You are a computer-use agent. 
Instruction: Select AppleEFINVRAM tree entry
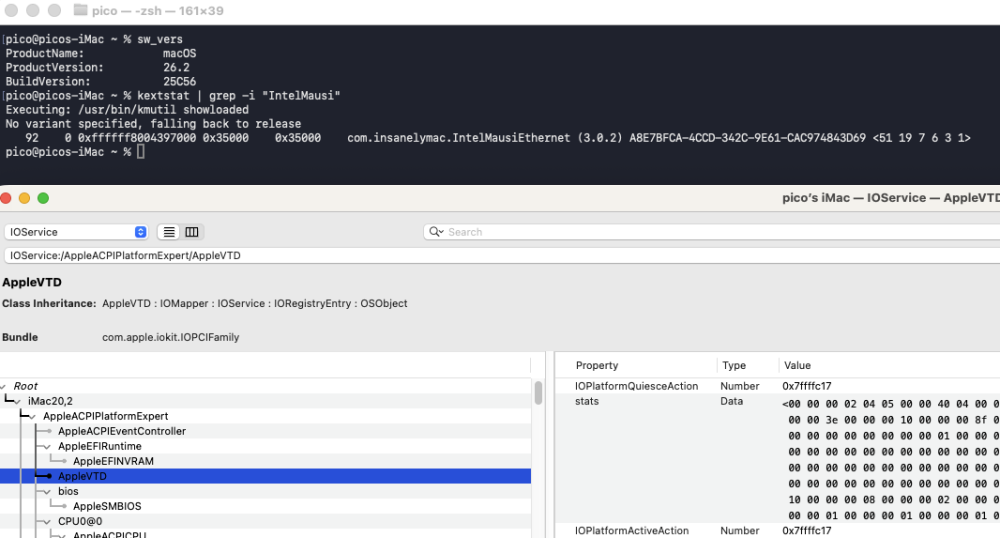point(113,462)
